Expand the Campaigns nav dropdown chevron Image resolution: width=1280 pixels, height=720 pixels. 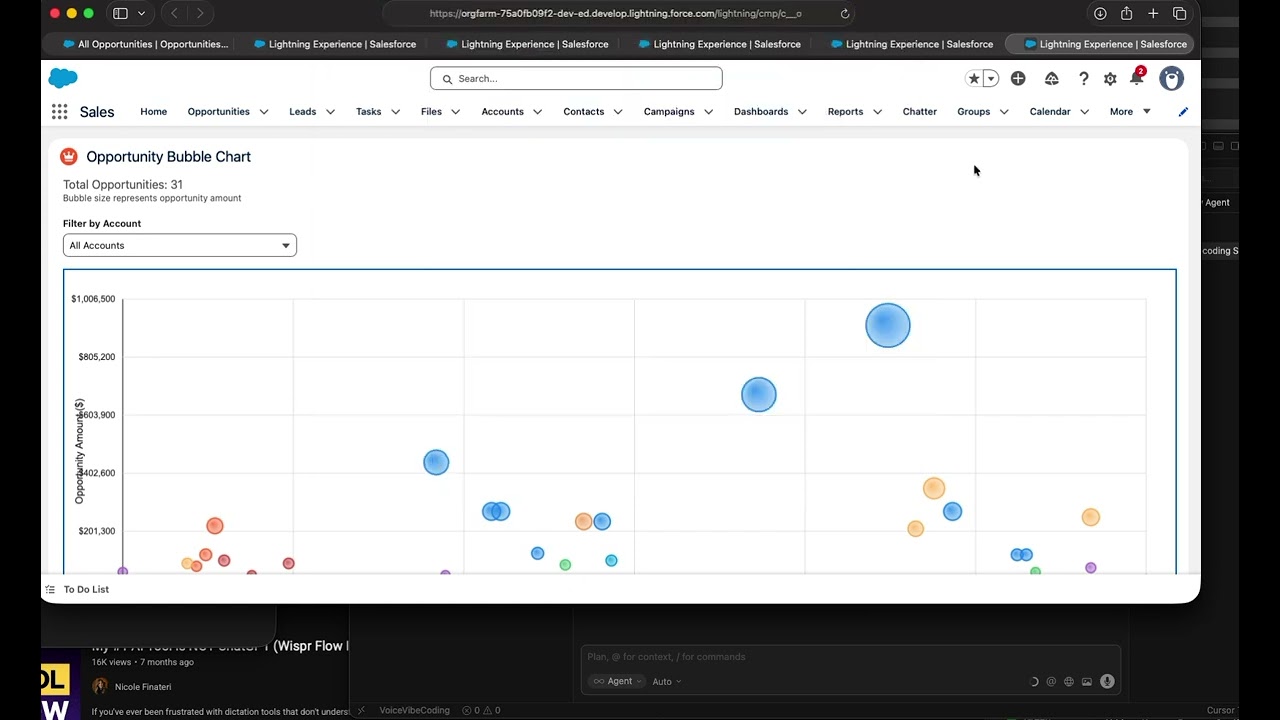708,112
